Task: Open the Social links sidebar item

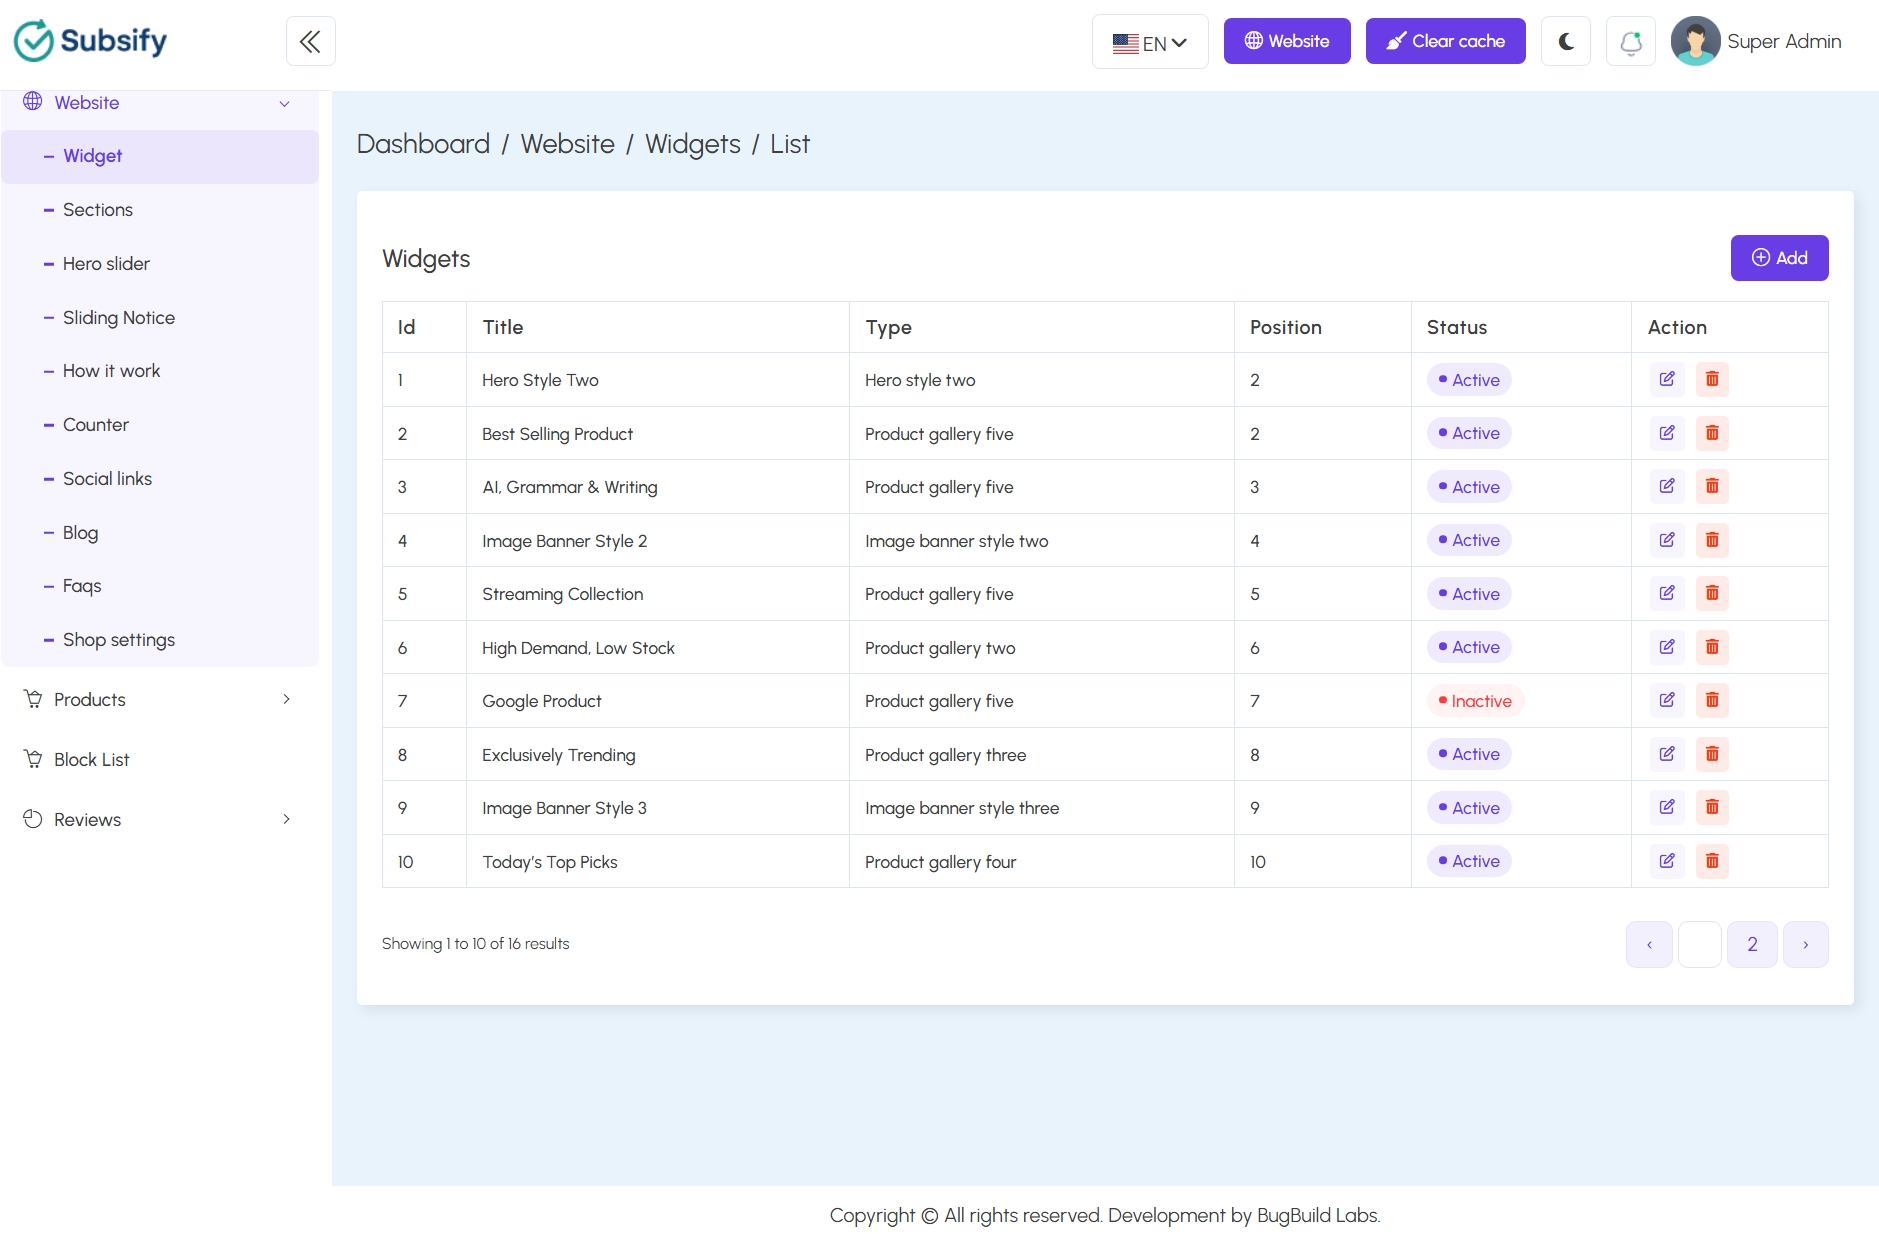Action: tap(160, 479)
